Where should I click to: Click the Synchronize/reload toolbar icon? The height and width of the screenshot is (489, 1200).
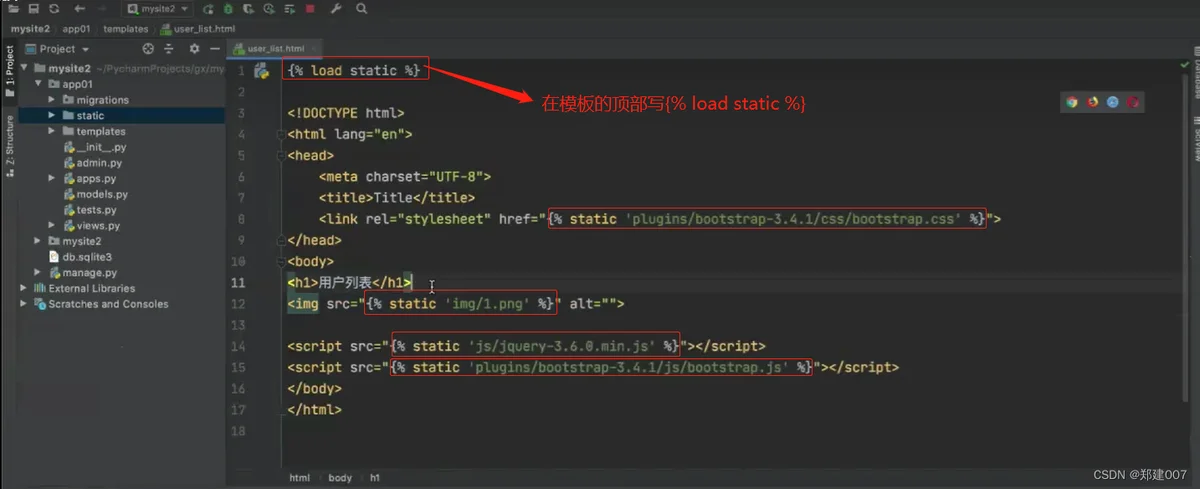tap(54, 8)
